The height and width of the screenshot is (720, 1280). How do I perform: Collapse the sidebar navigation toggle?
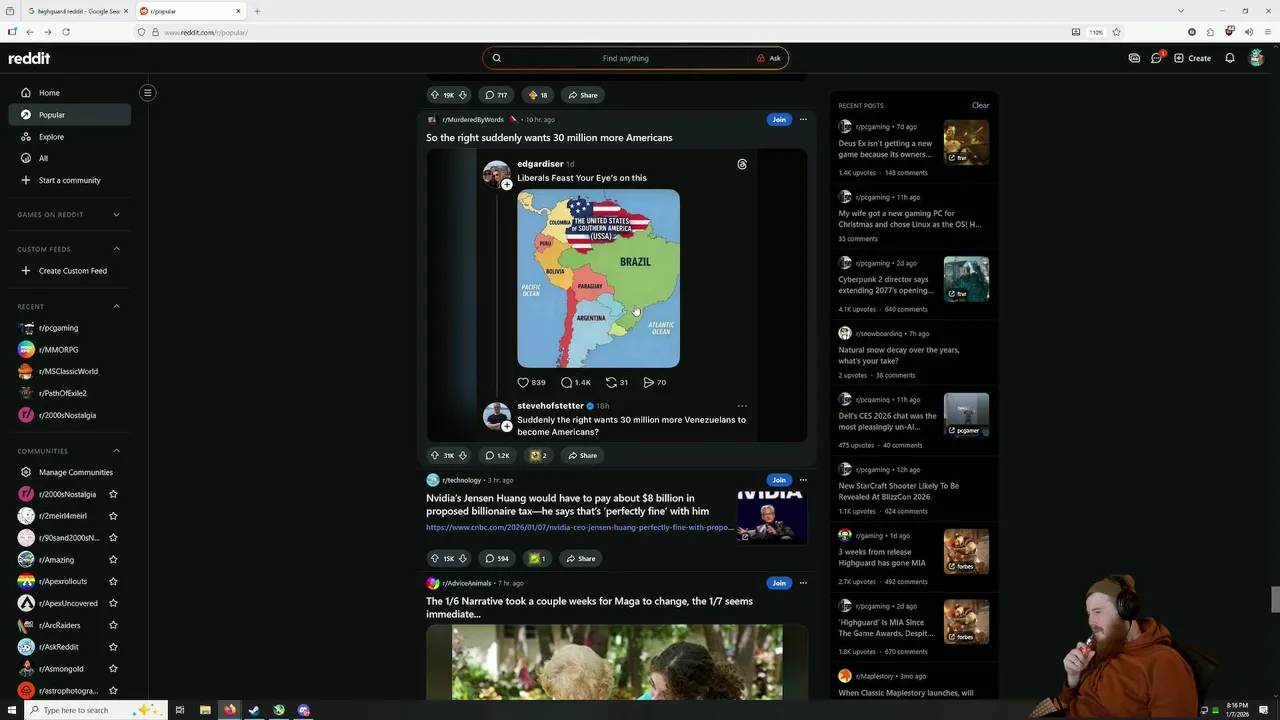coord(147,93)
